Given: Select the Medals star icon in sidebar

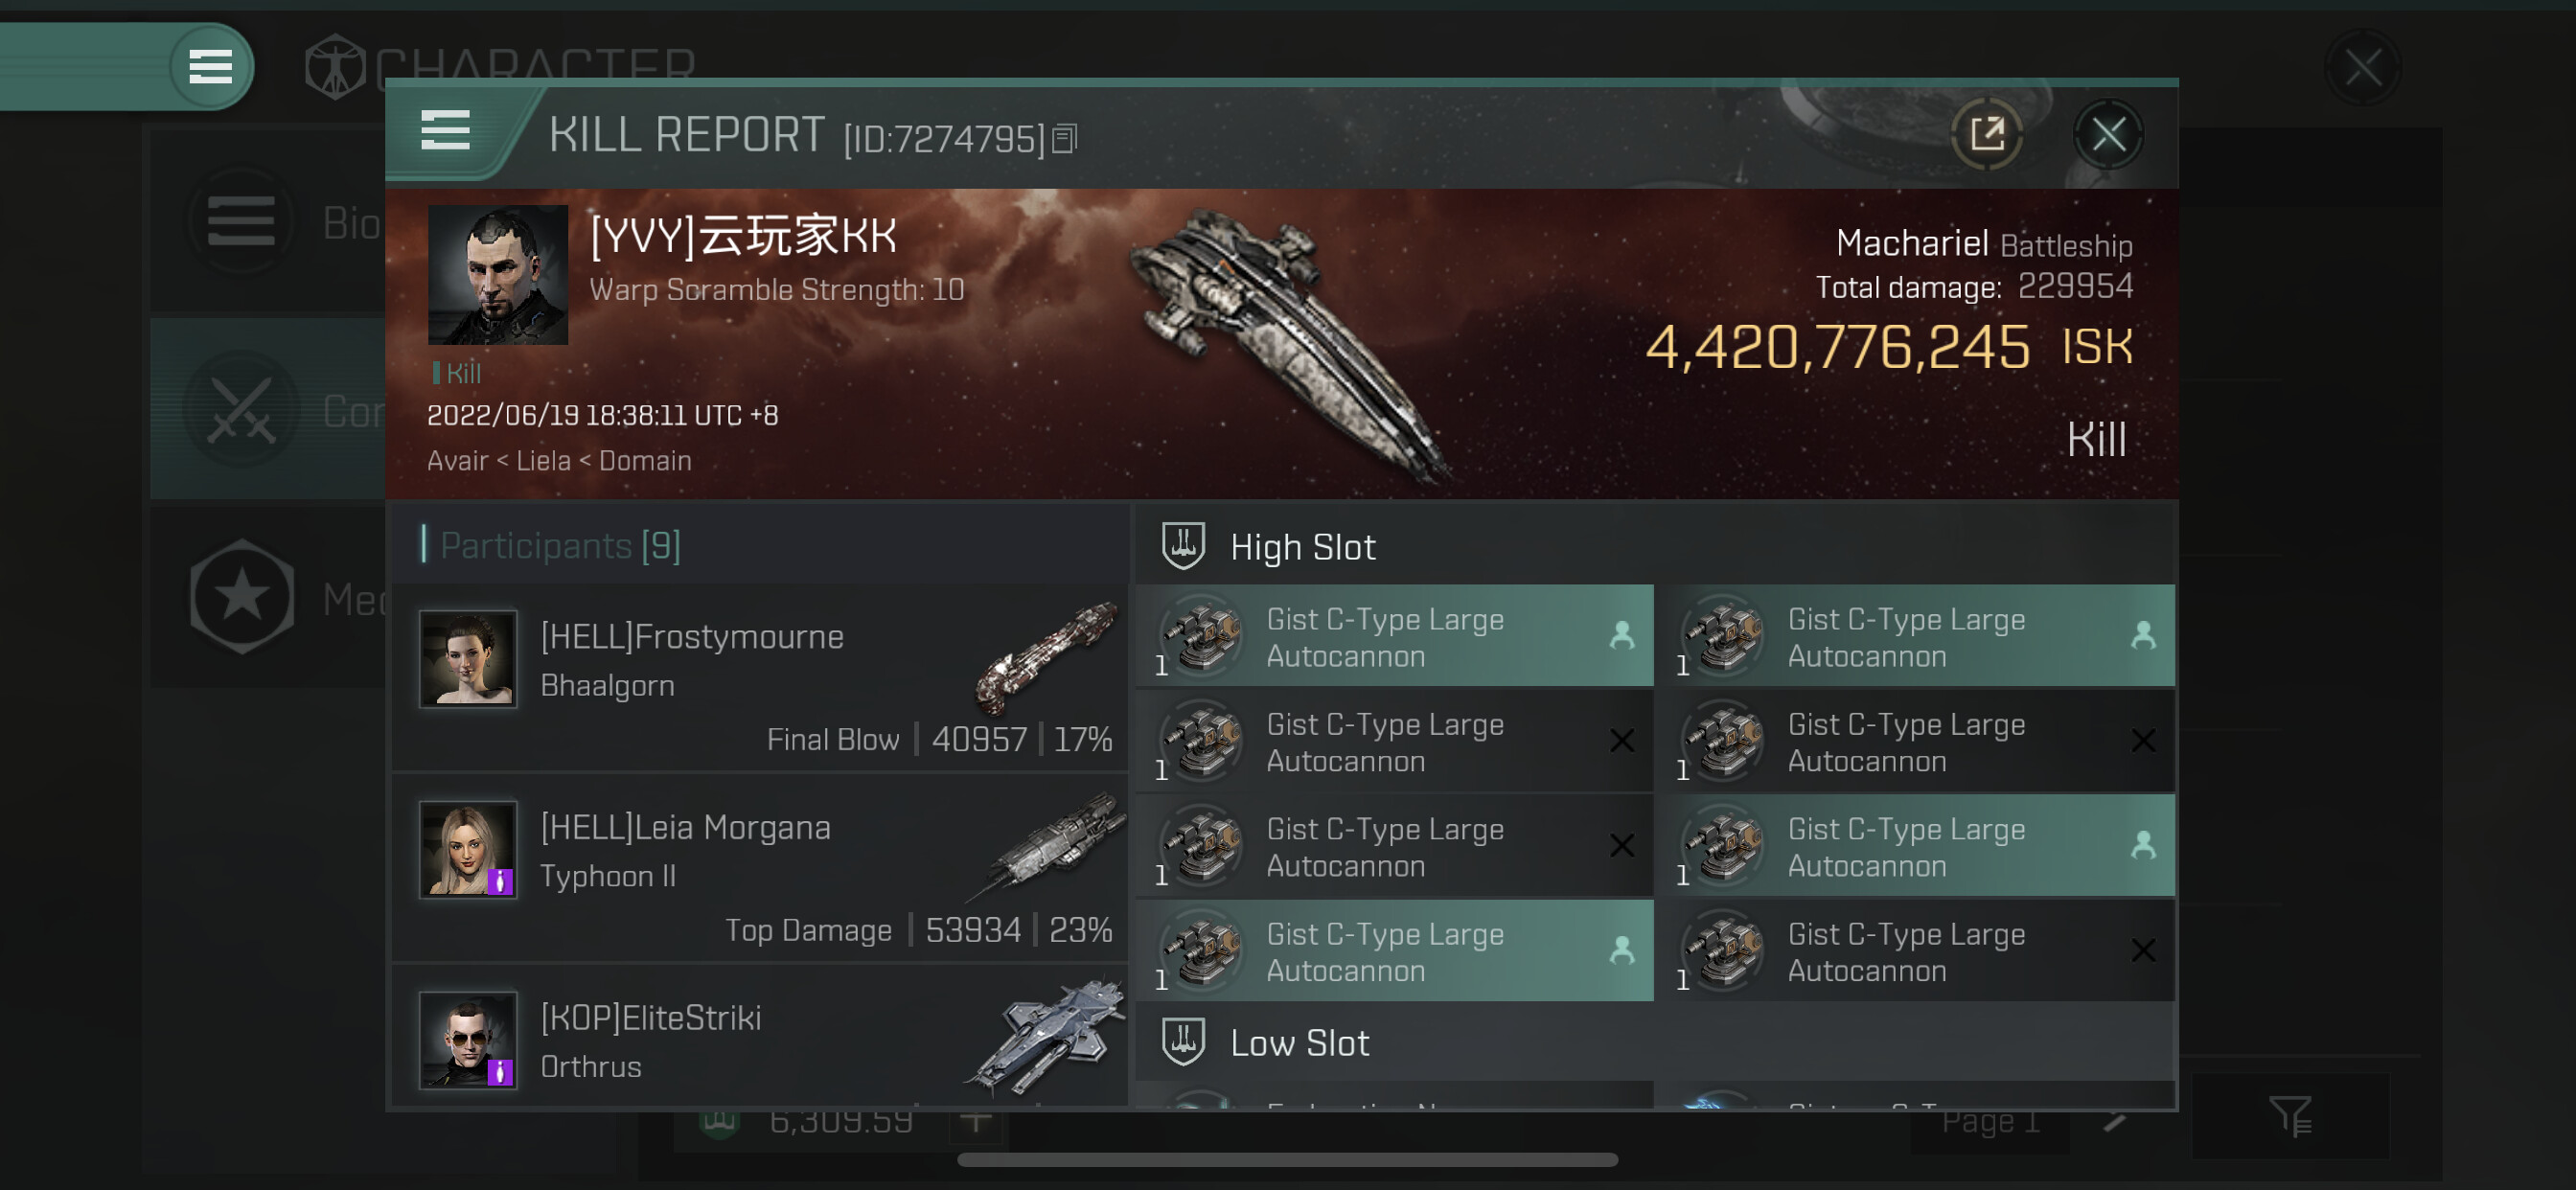Looking at the screenshot, I should [242, 597].
